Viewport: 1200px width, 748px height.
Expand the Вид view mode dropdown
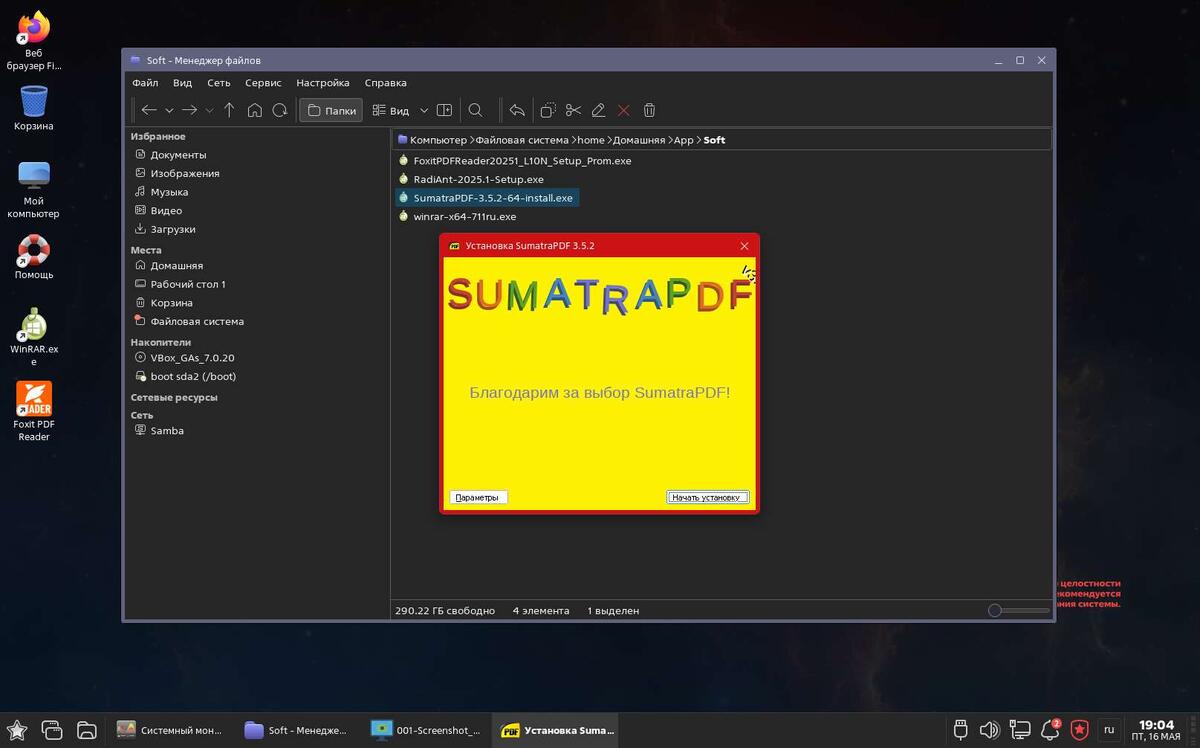pyautogui.click(x=424, y=110)
